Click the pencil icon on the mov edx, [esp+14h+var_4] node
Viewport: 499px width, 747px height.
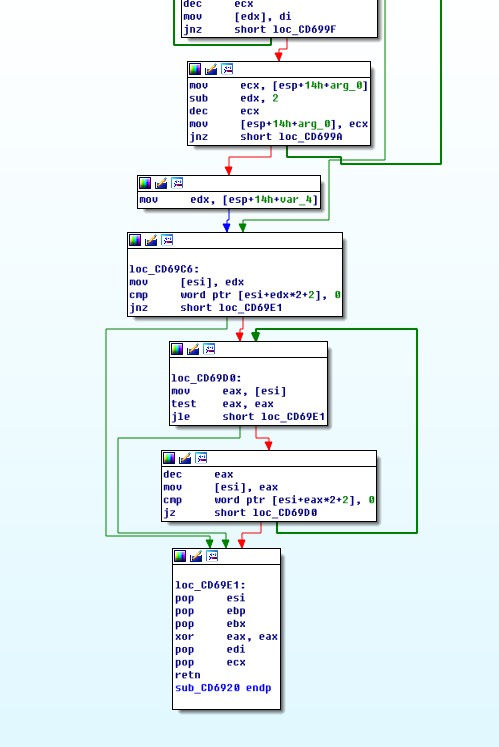click(x=161, y=183)
